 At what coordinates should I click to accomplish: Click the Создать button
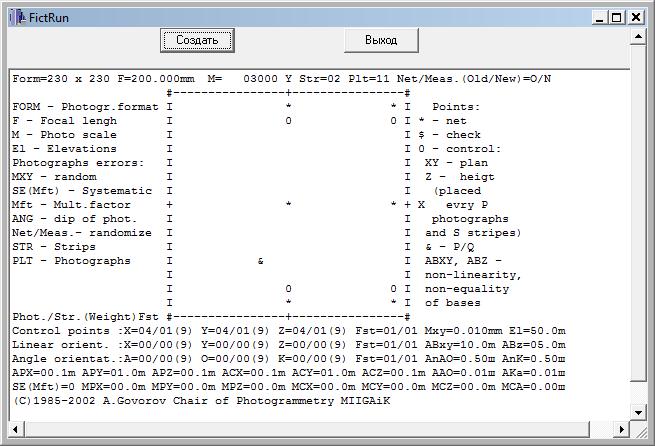coord(197,41)
